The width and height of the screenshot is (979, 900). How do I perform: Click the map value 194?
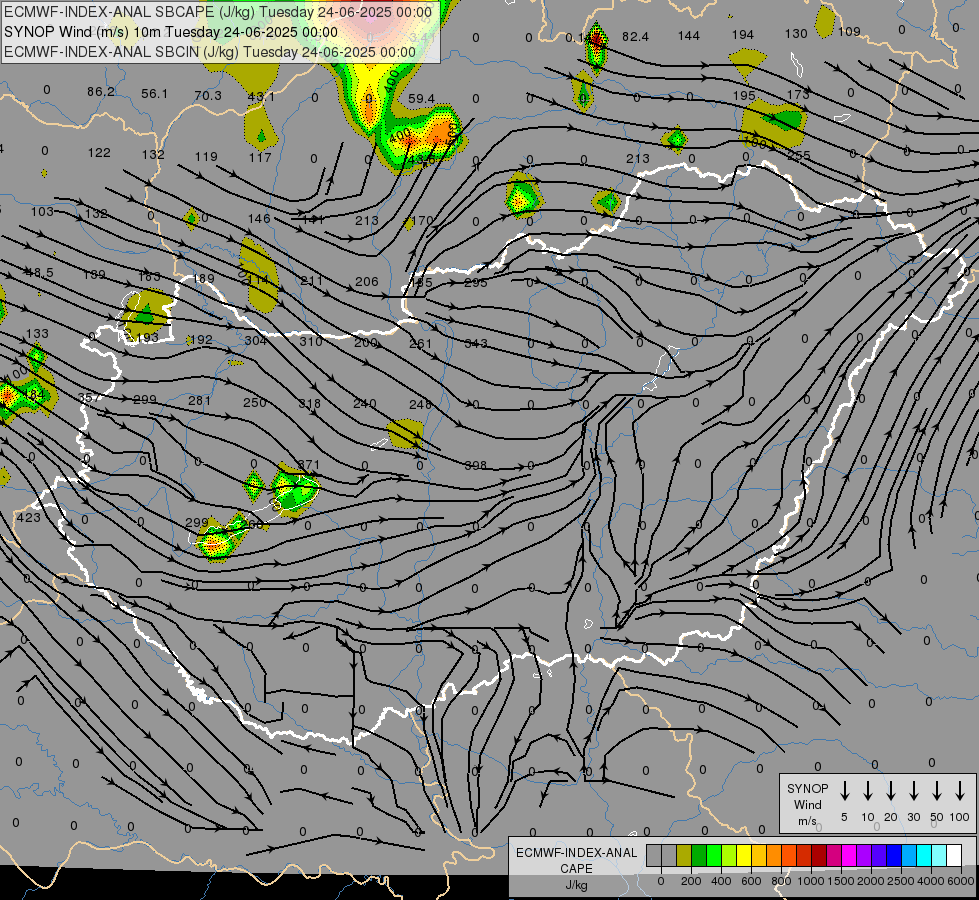742,34
